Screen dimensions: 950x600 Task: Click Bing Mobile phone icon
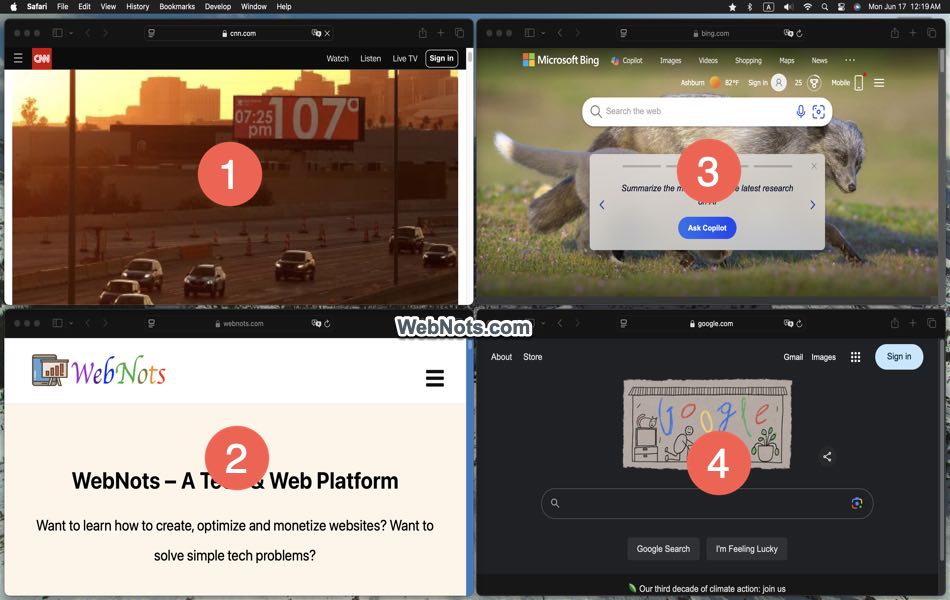pyautogui.click(x=859, y=82)
